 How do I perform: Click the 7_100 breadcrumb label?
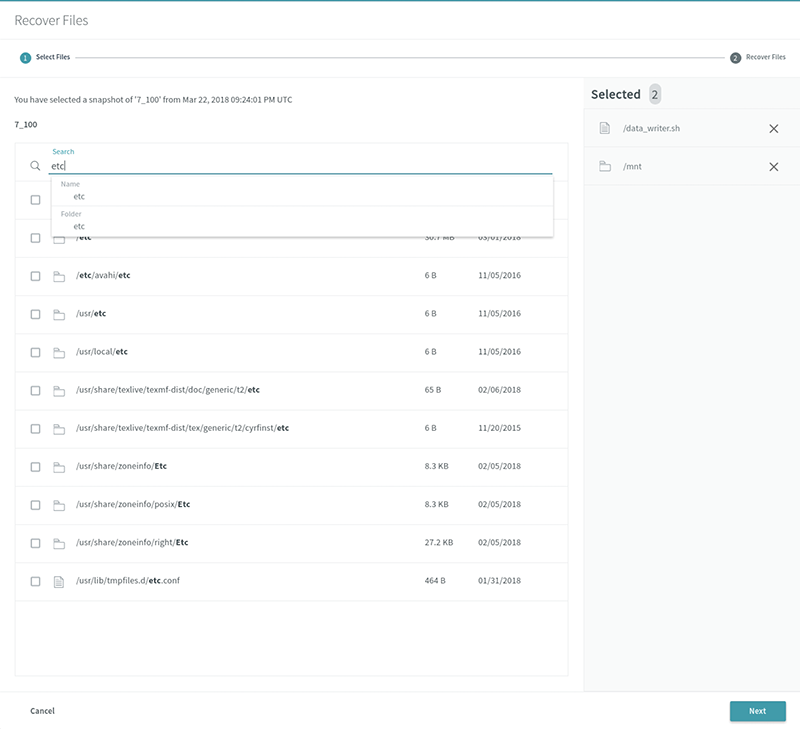(x=26, y=124)
